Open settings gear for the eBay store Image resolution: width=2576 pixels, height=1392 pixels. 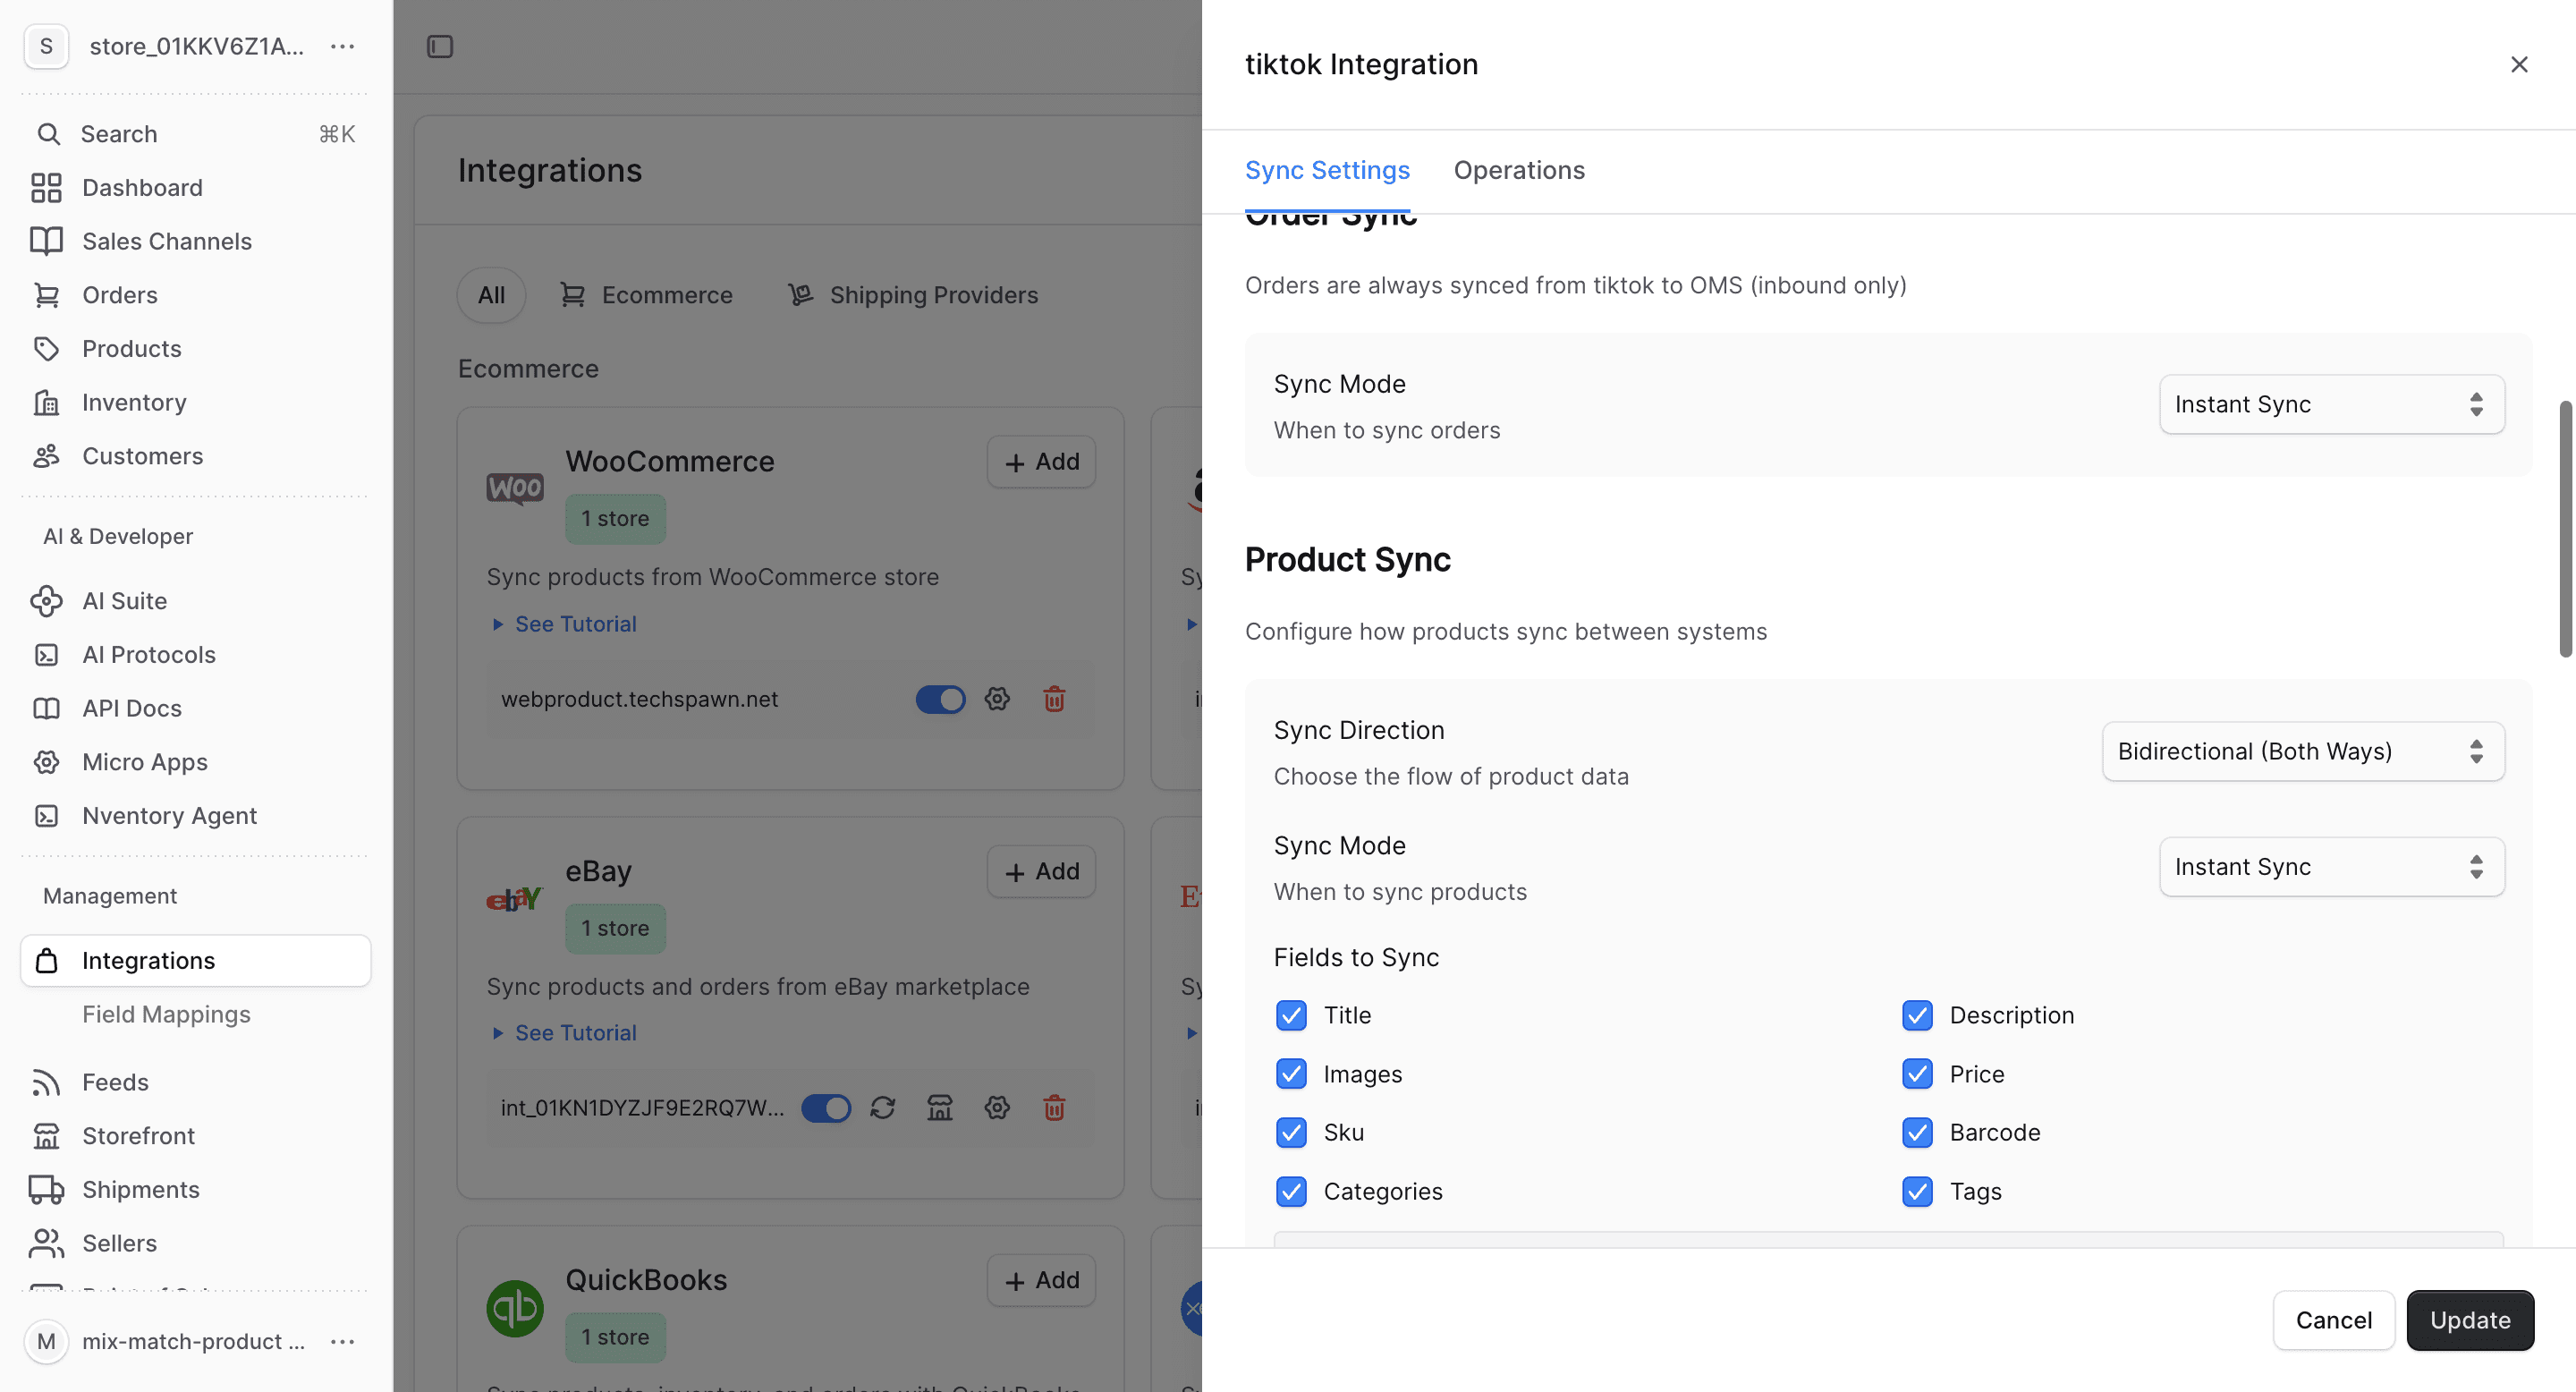[x=997, y=1108]
